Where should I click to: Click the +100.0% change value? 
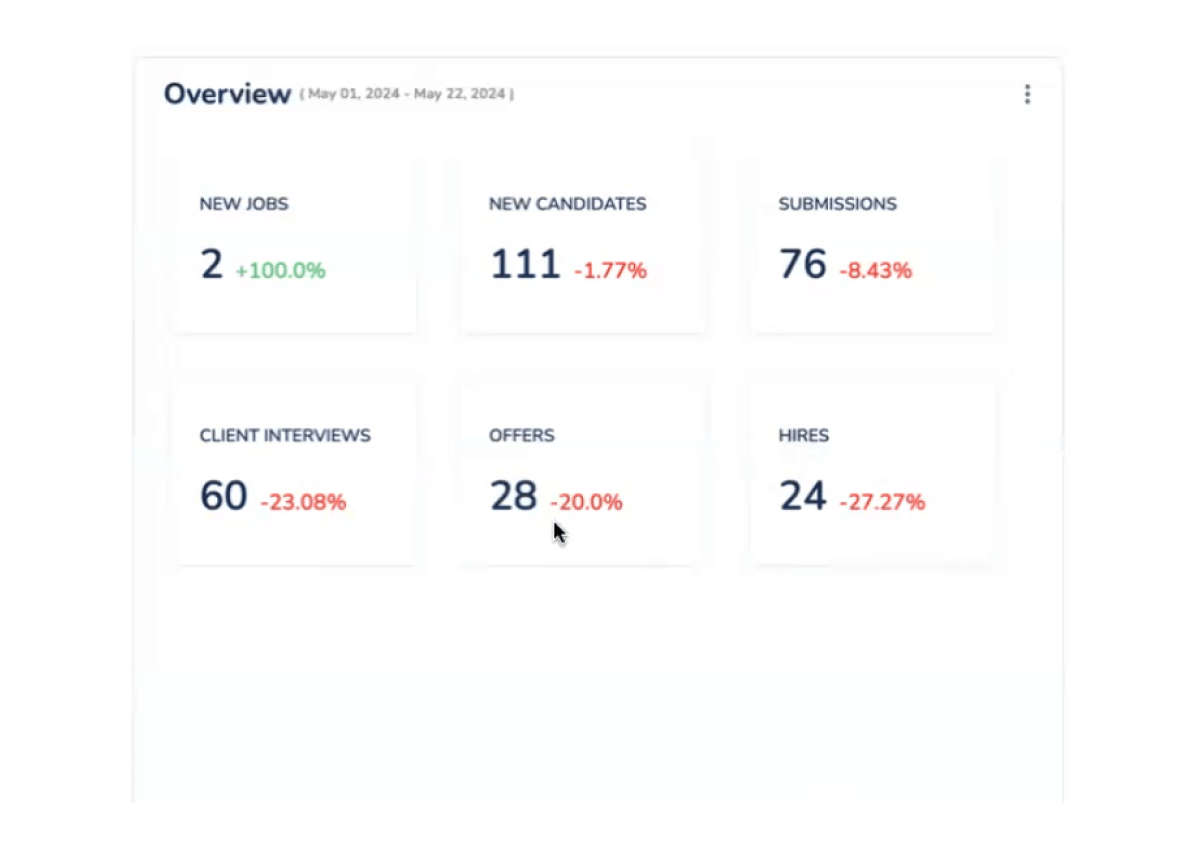pyautogui.click(x=280, y=270)
